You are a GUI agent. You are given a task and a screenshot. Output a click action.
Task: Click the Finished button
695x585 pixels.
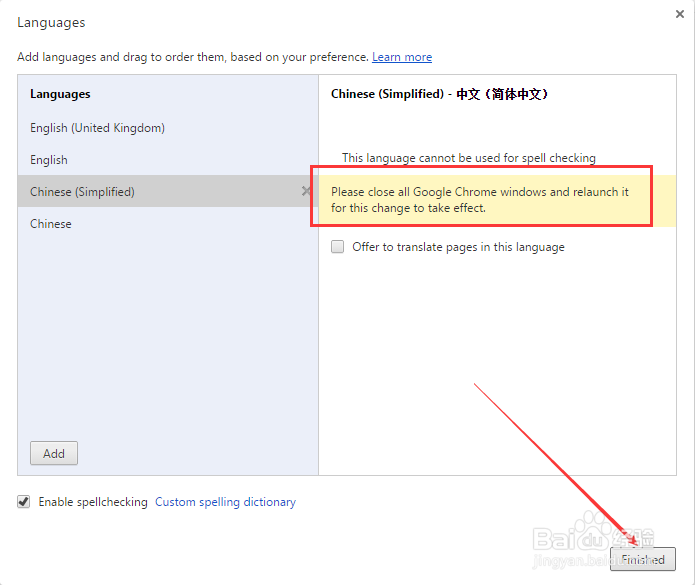pos(643,559)
